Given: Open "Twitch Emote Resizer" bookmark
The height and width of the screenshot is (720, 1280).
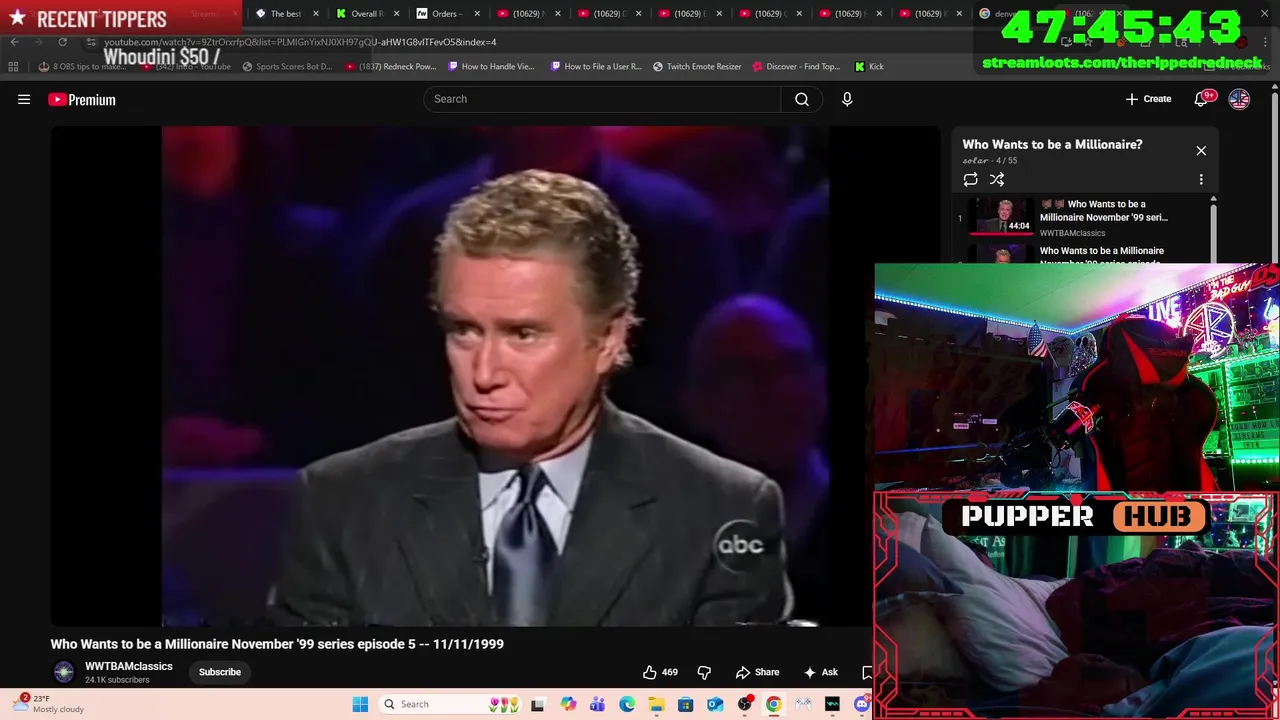Looking at the screenshot, I should [697, 67].
